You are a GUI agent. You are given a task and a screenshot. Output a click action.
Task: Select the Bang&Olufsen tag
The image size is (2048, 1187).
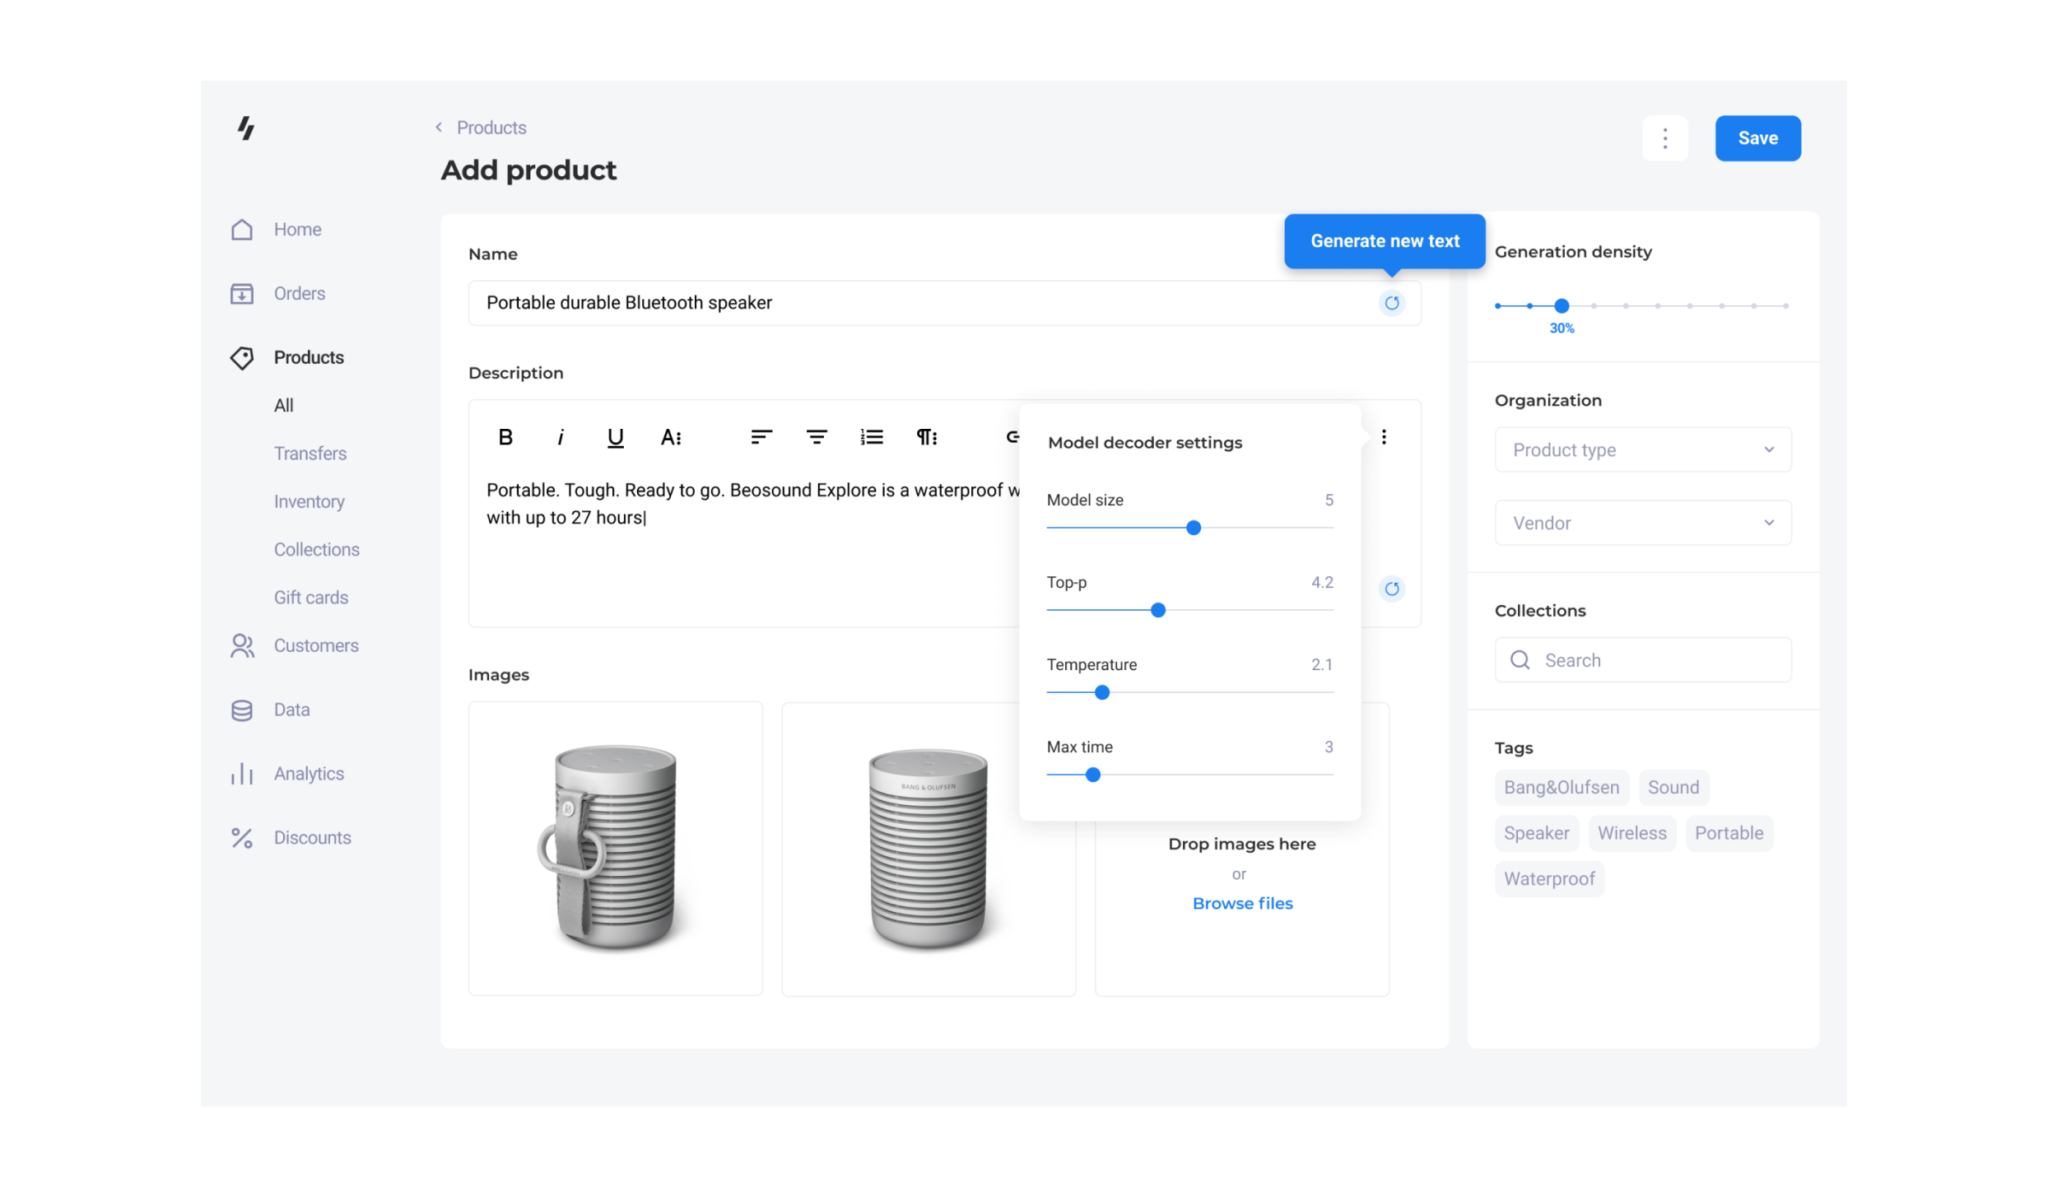(1561, 787)
